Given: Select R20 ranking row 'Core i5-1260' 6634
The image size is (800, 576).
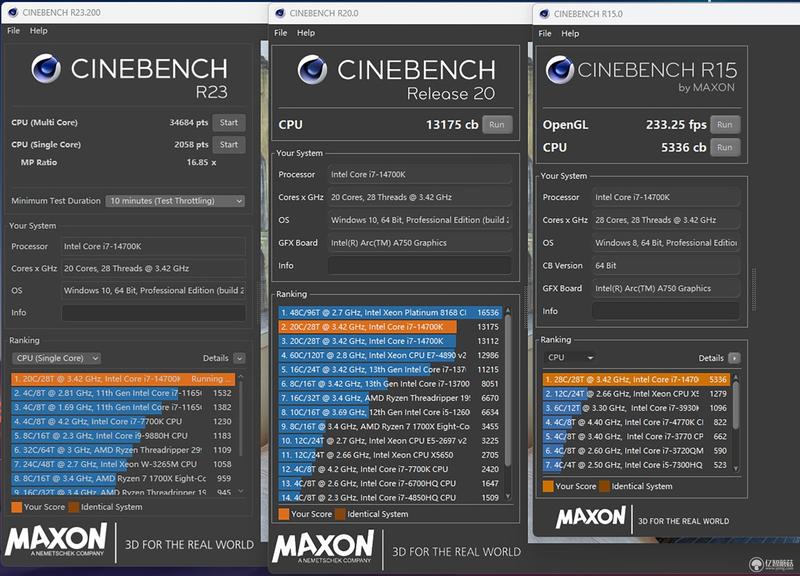Looking at the screenshot, I should [x=390, y=412].
